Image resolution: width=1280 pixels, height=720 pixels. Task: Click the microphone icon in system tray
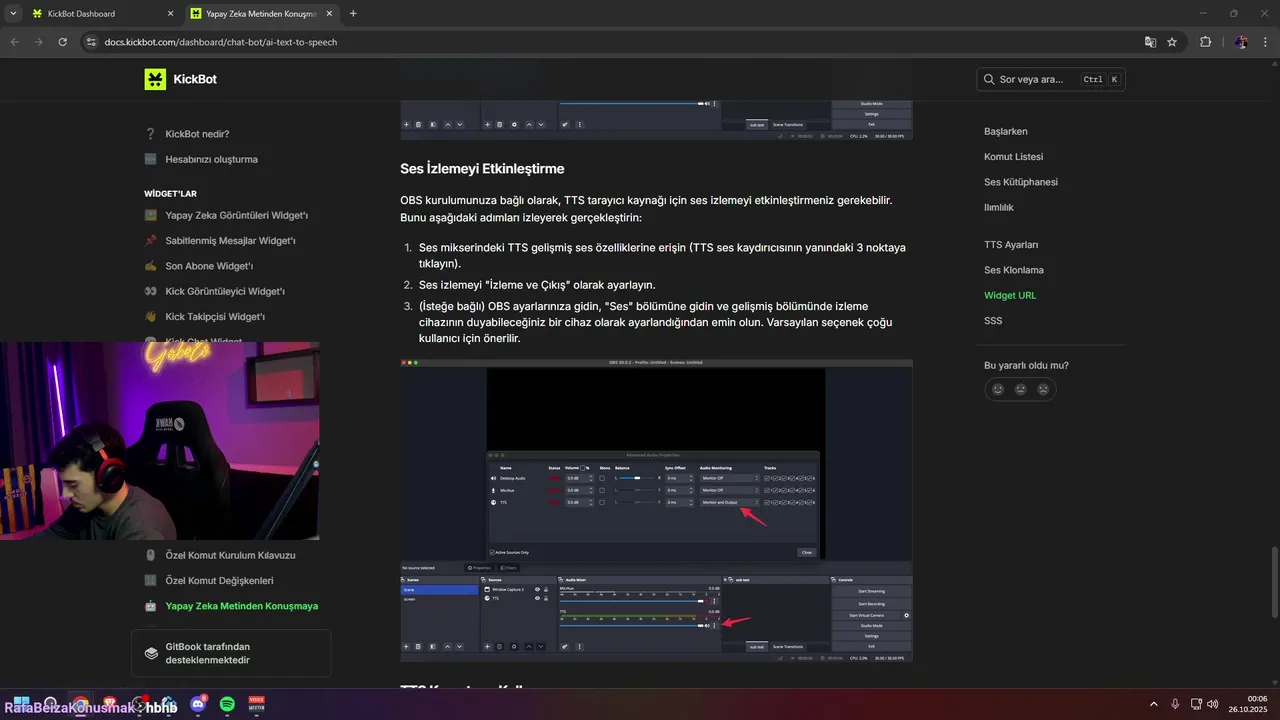coord(1175,704)
